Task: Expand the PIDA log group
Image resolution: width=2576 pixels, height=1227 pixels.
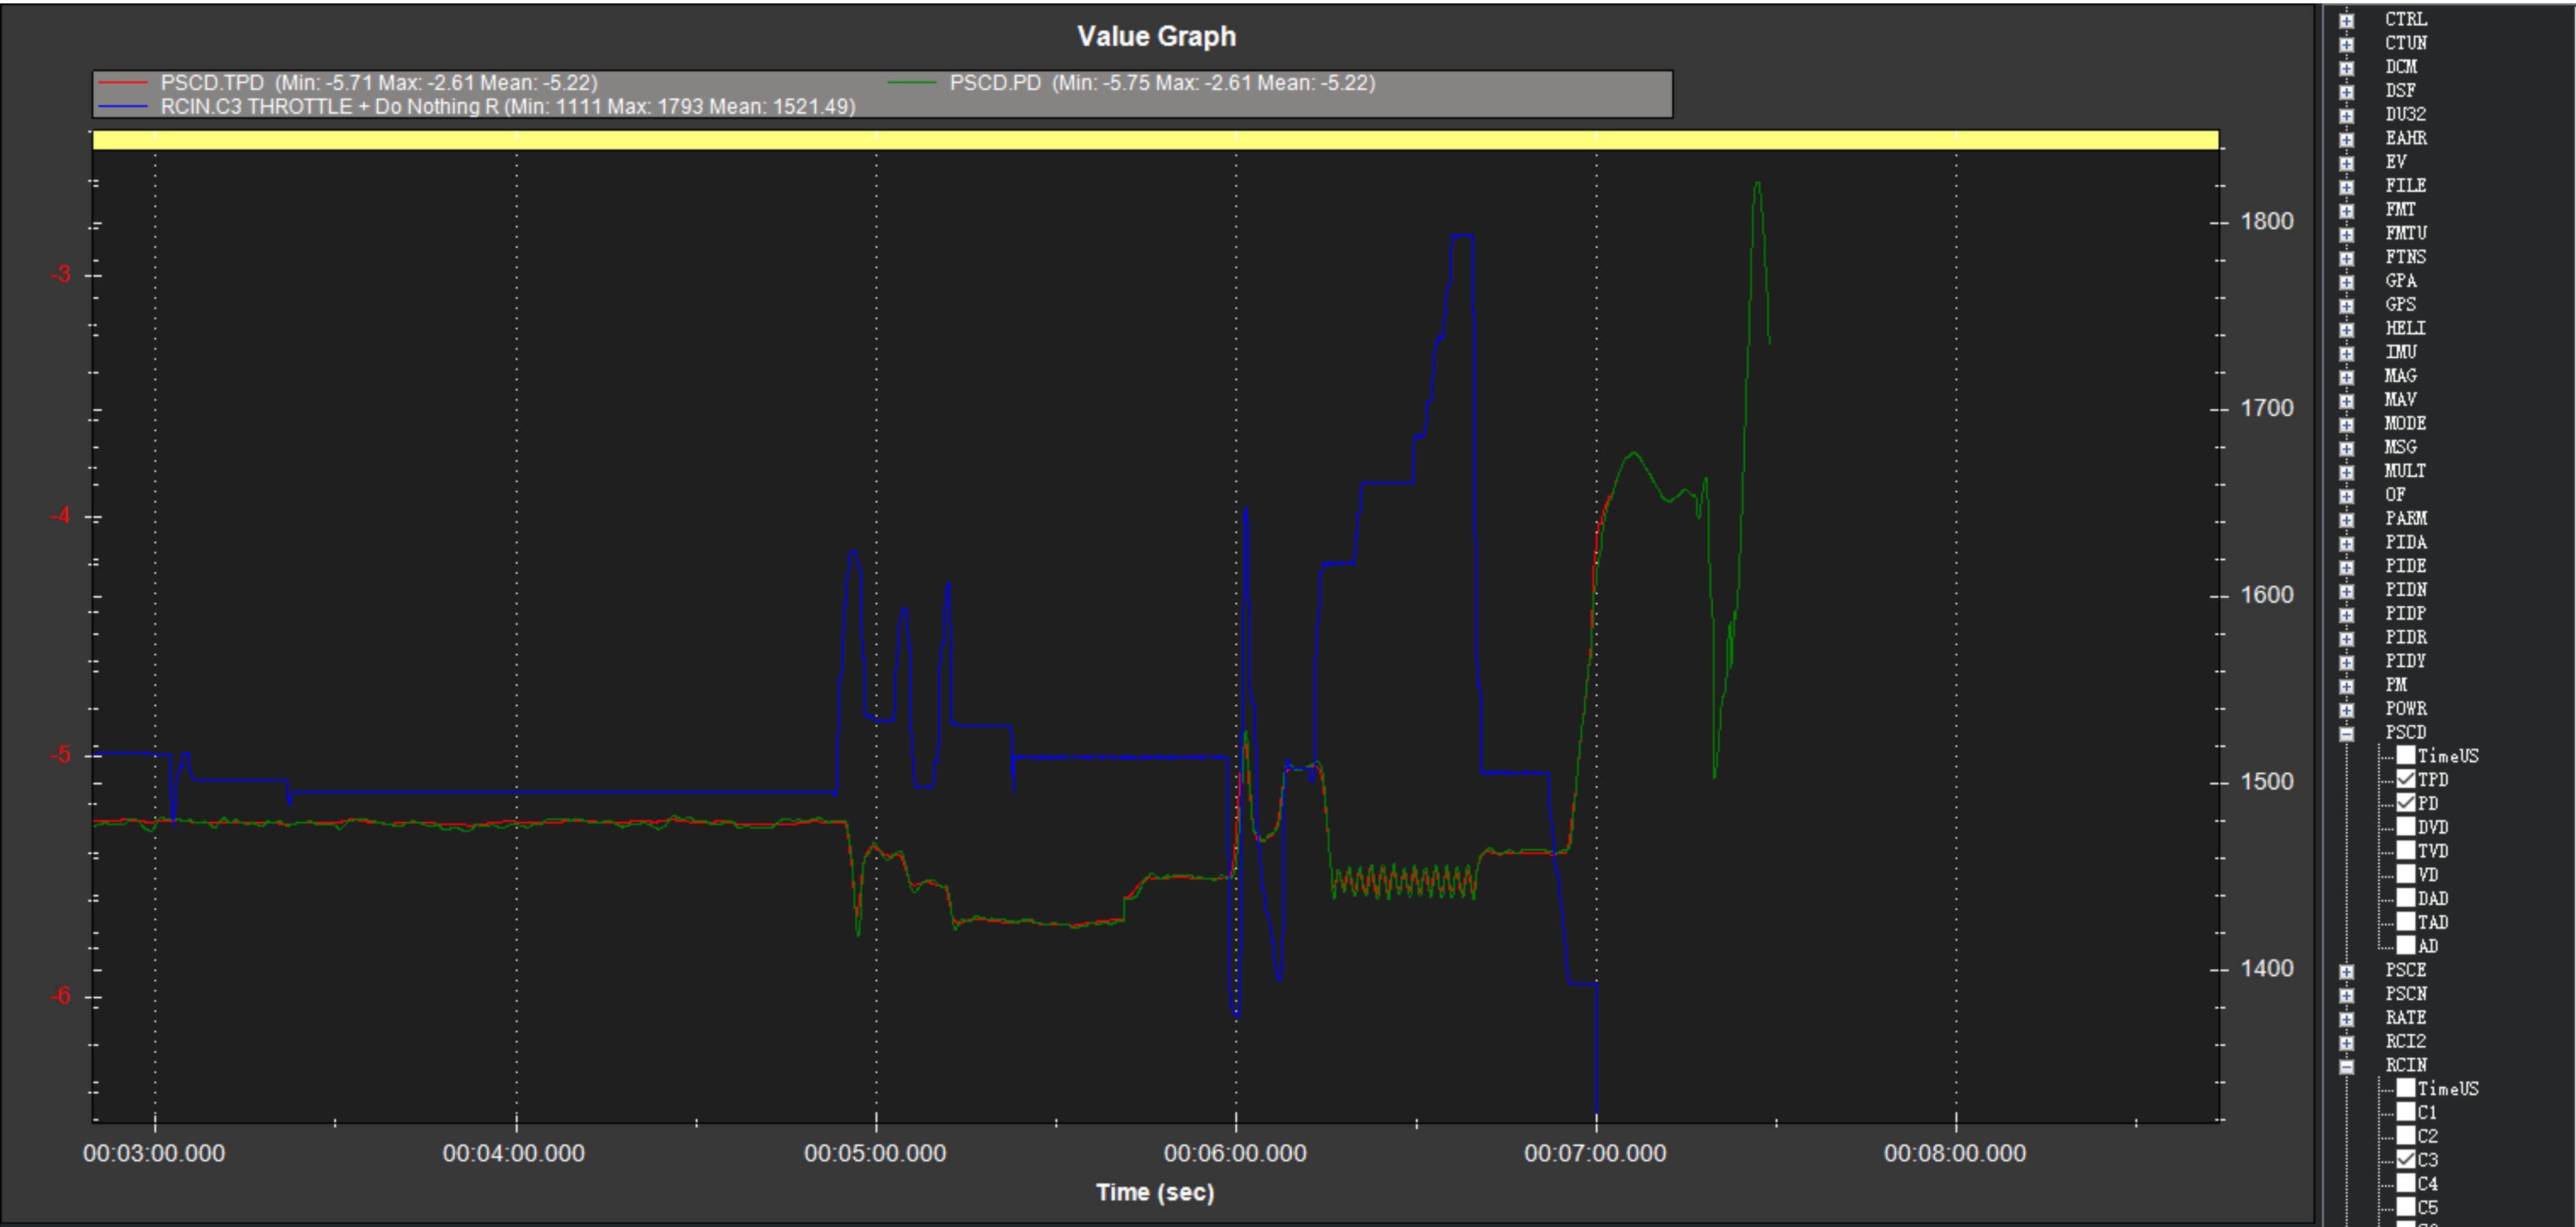Action: pos(2347,543)
